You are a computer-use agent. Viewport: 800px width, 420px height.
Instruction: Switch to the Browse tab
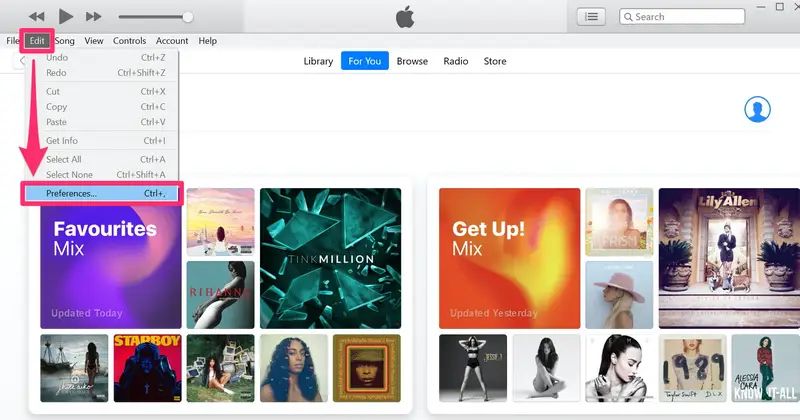(x=412, y=61)
